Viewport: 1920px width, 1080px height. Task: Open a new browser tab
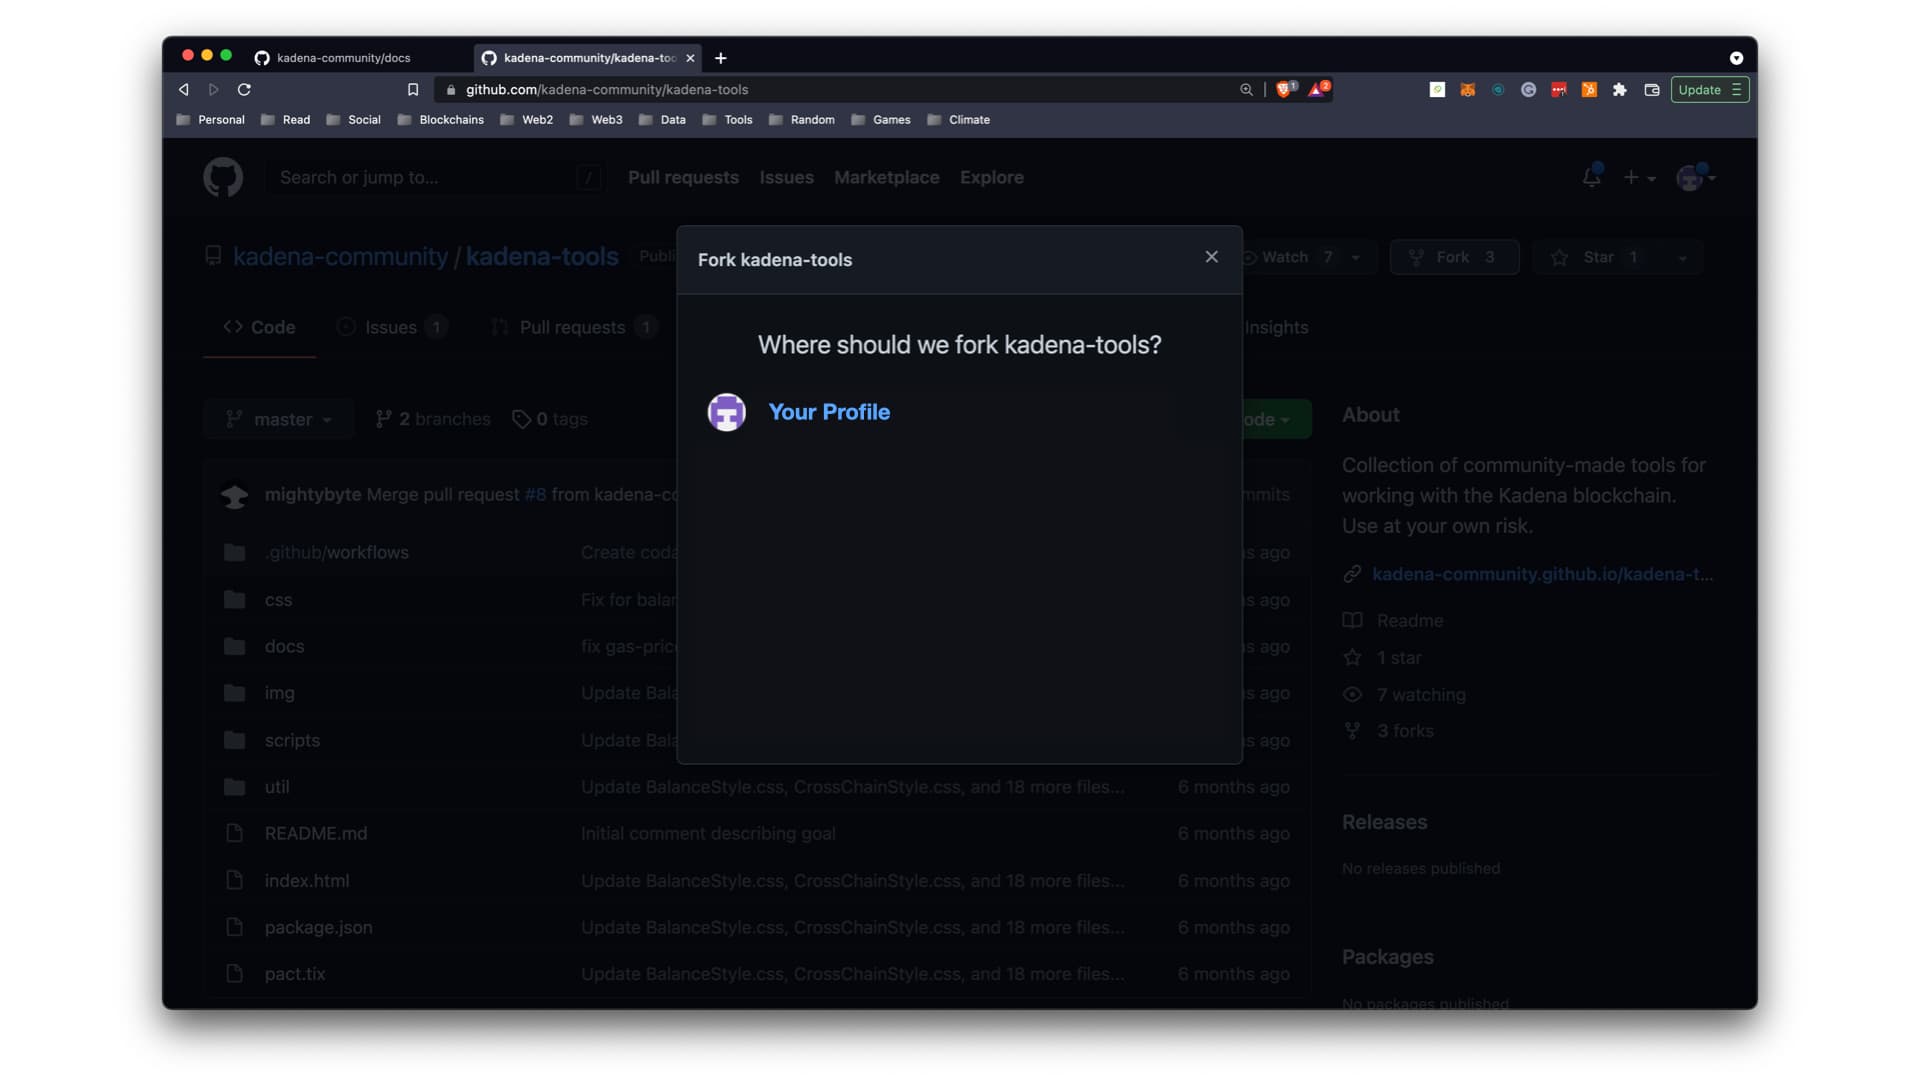pyautogui.click(x=720, y=58)
